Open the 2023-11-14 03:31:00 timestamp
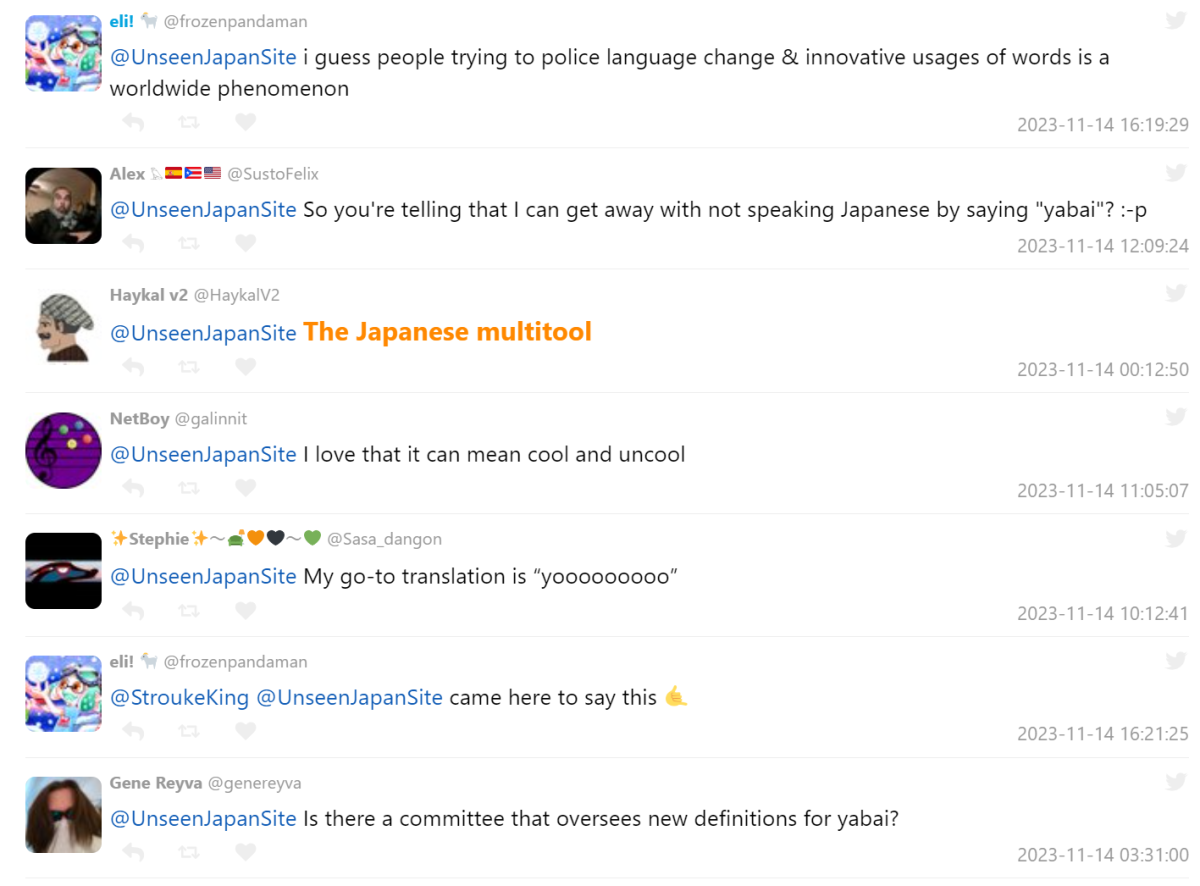Image resolution: width=1200 pixels, height=886 pixels. click(x=1102, y=855)
